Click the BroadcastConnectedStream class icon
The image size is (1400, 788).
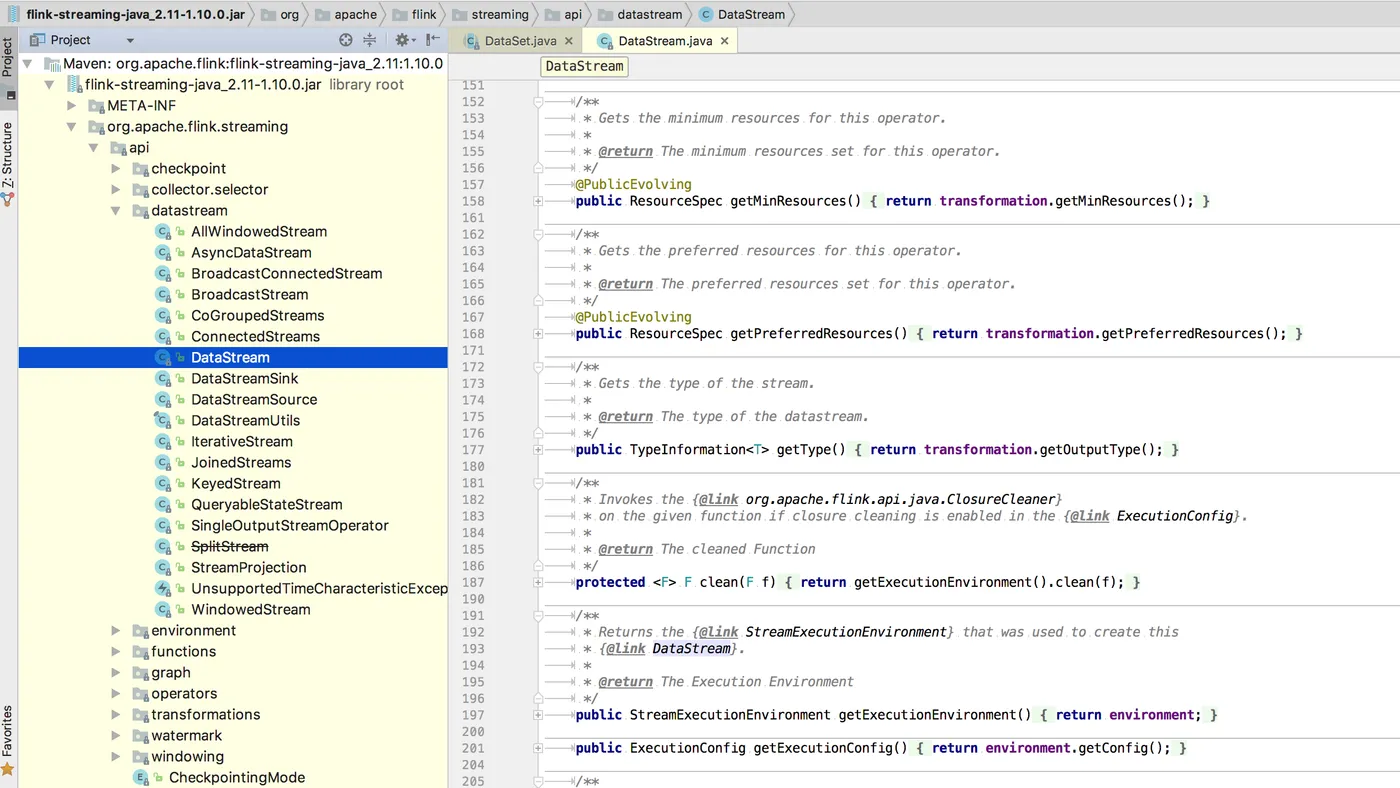pyautogui.click(x=163, y=273)
